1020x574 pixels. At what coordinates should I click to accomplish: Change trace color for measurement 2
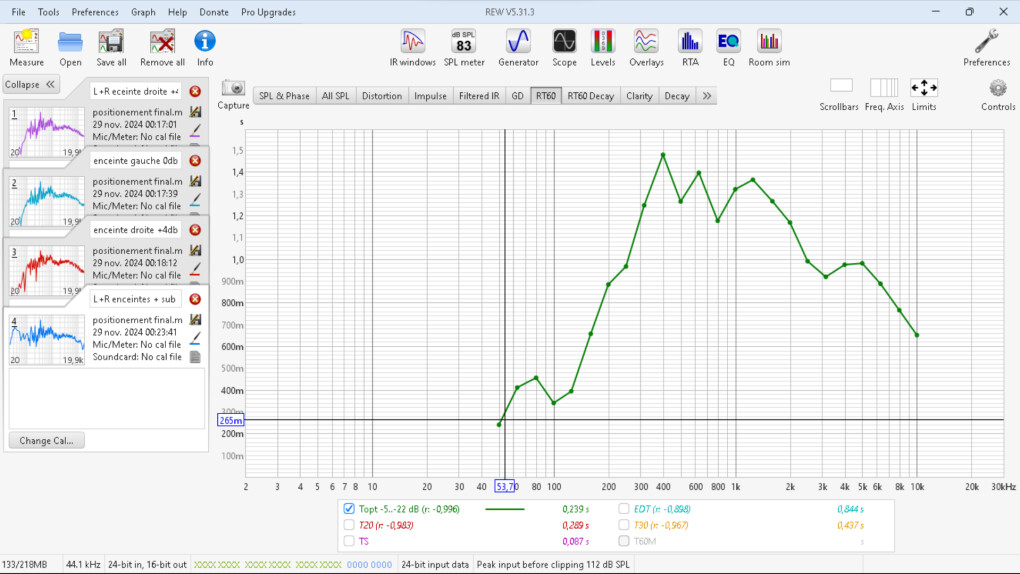point(195,199)
